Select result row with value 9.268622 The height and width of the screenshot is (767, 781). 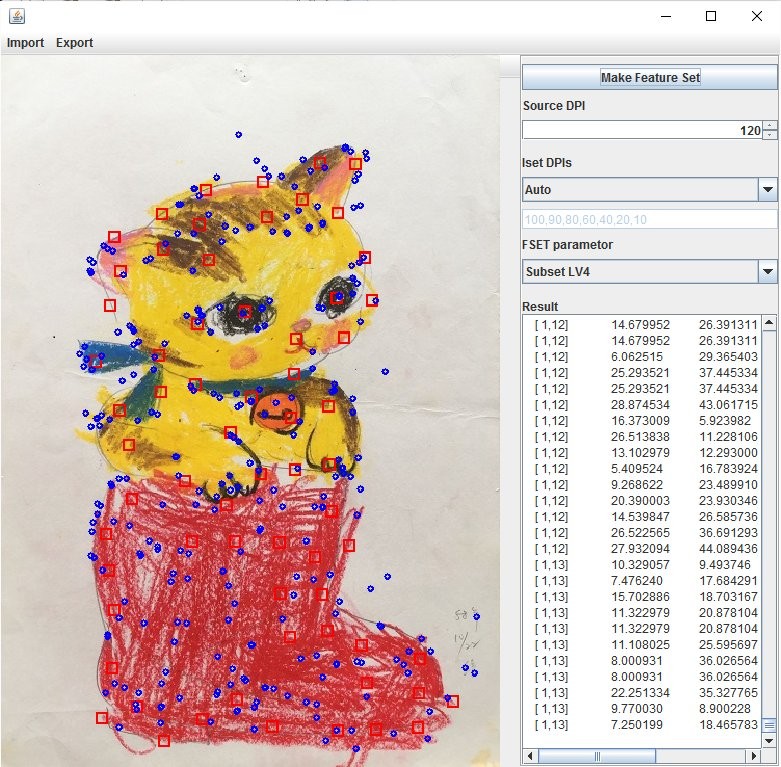[643, 485]
